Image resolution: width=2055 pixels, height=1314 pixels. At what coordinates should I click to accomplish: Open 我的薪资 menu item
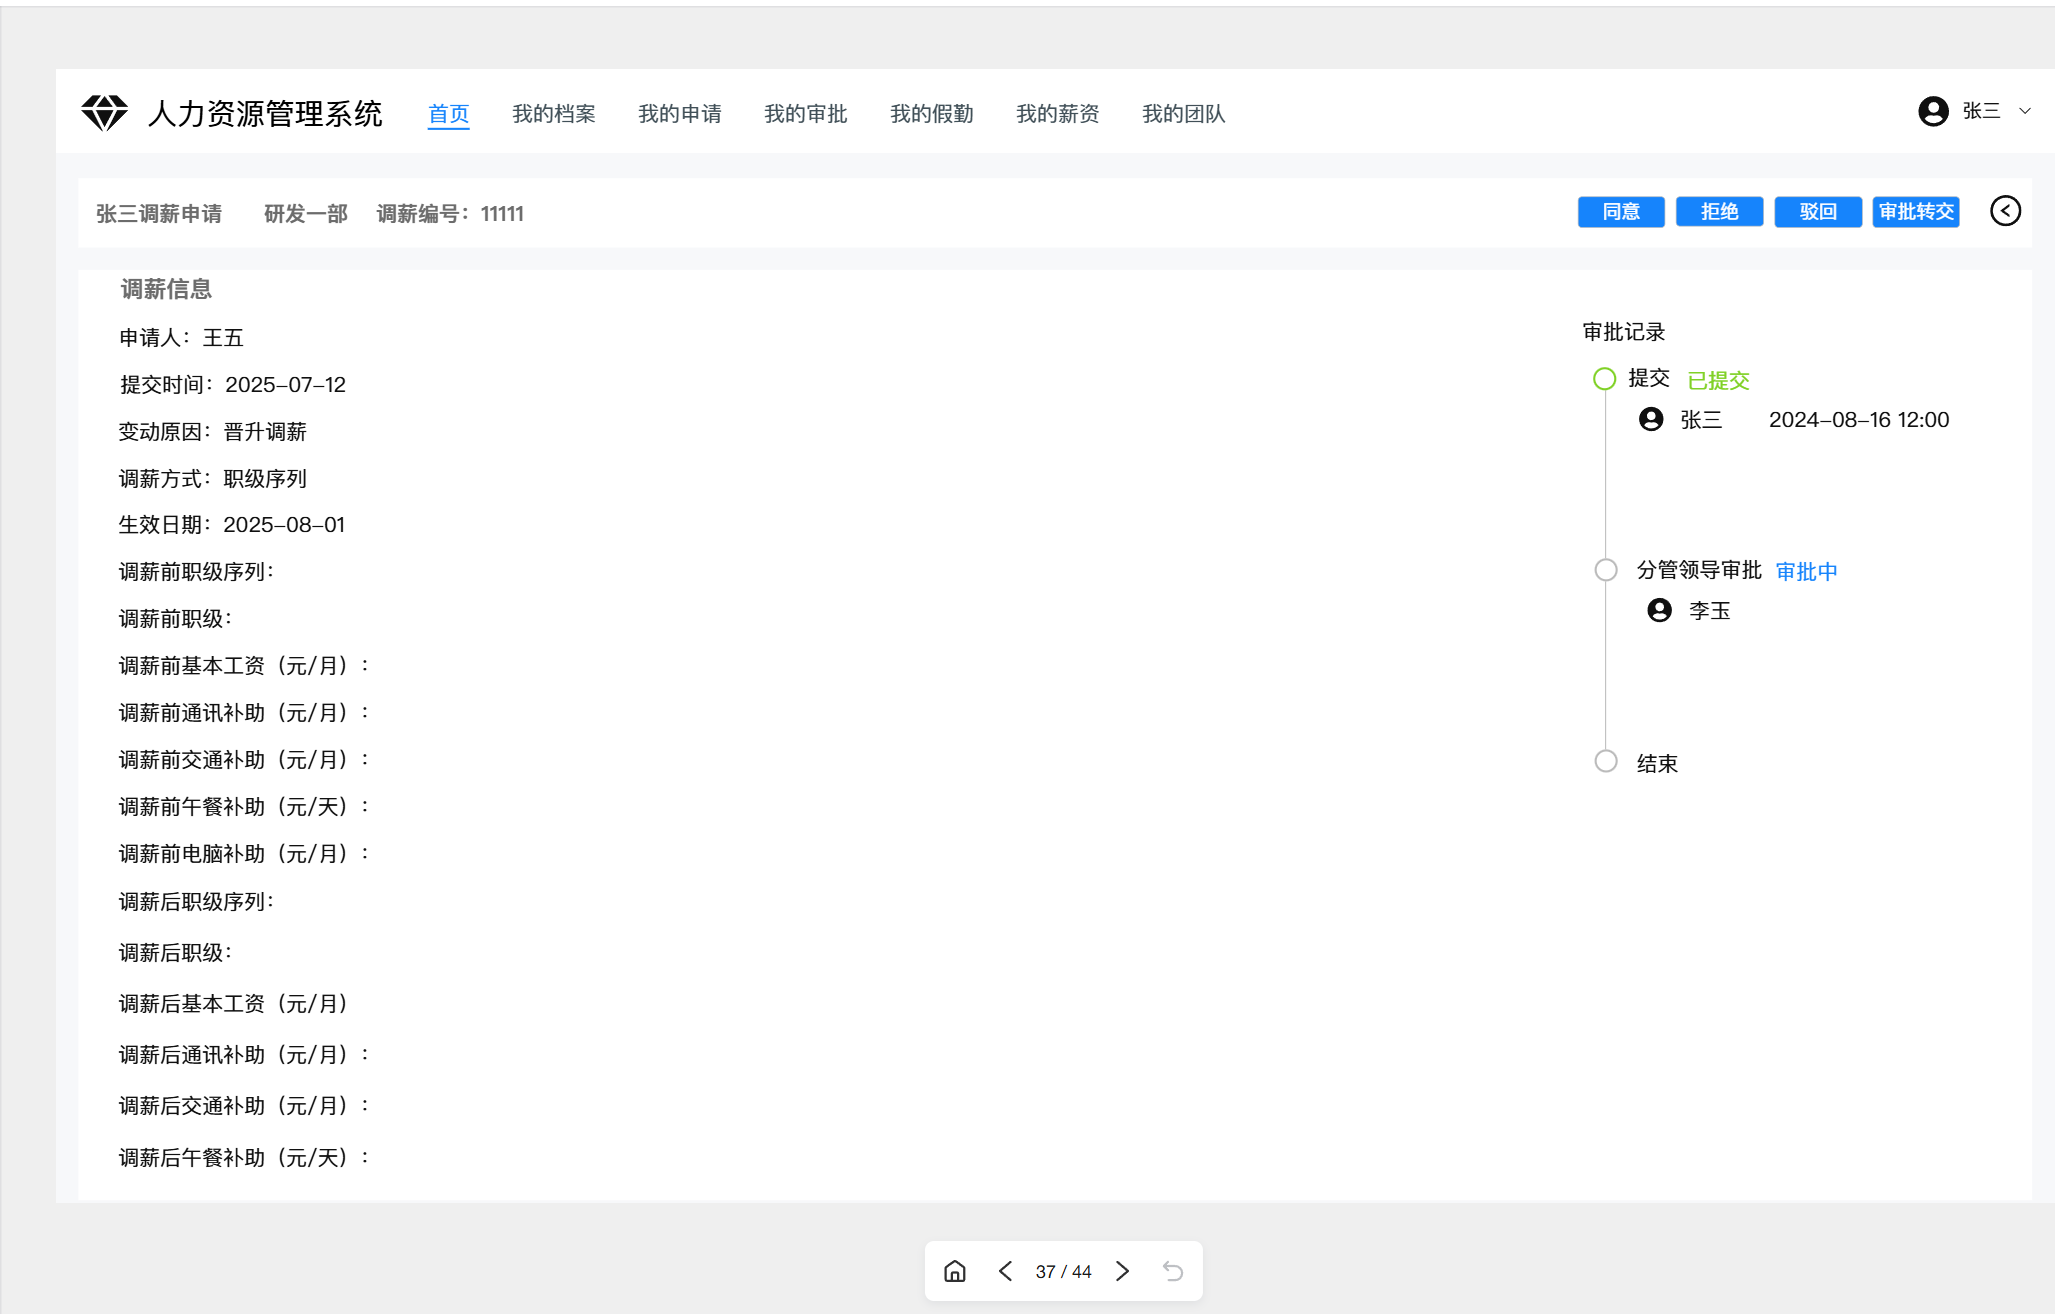coord(1057,114)
